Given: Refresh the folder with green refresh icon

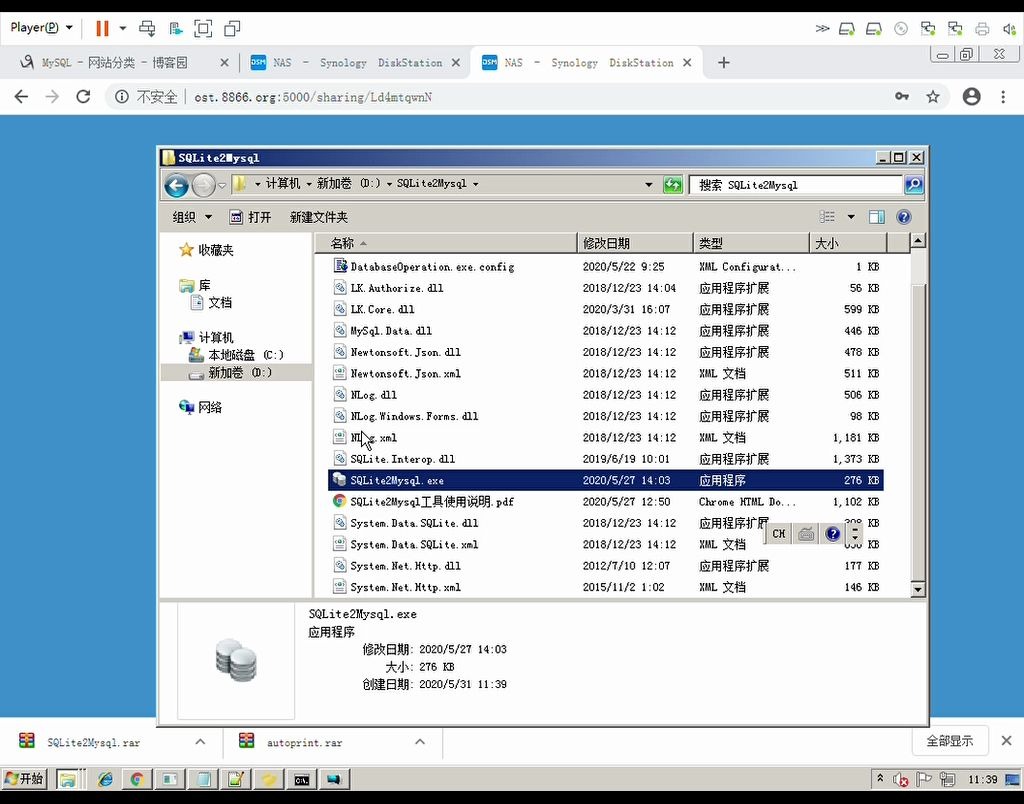Looking at the screenshot, I should click(x=673, y=185).
